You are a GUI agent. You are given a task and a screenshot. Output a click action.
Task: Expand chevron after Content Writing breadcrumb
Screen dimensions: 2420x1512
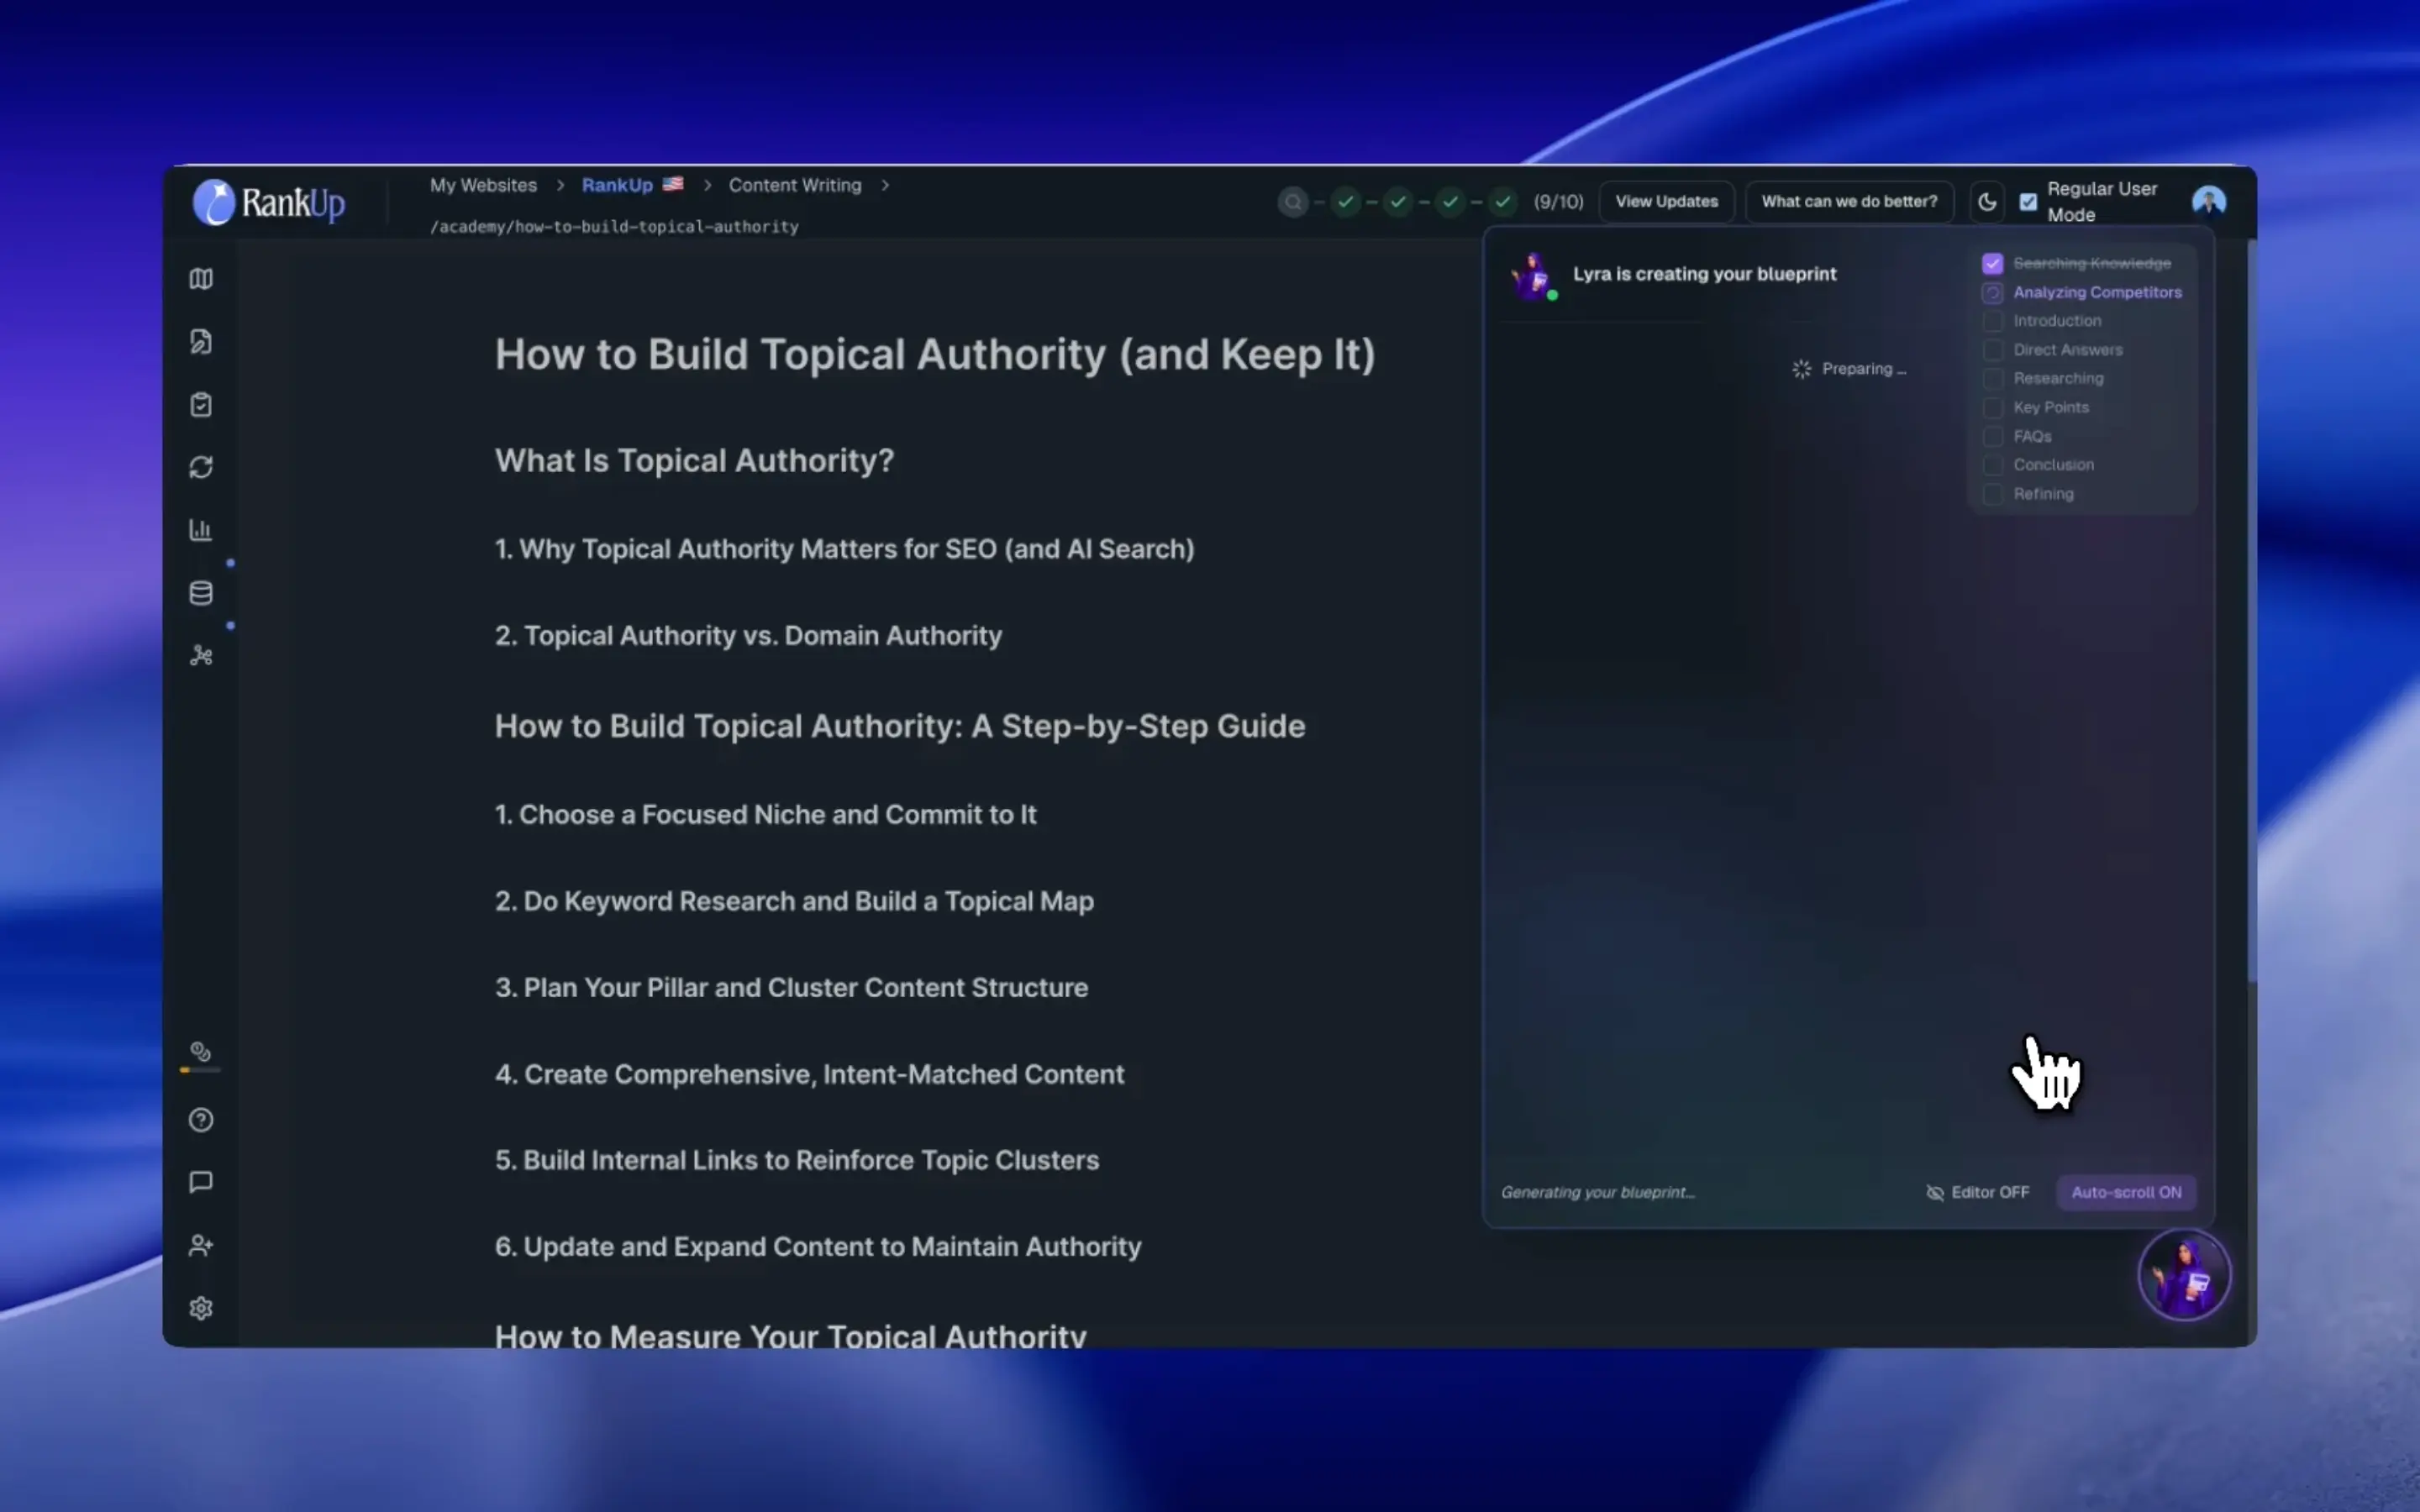click(885, 185)
